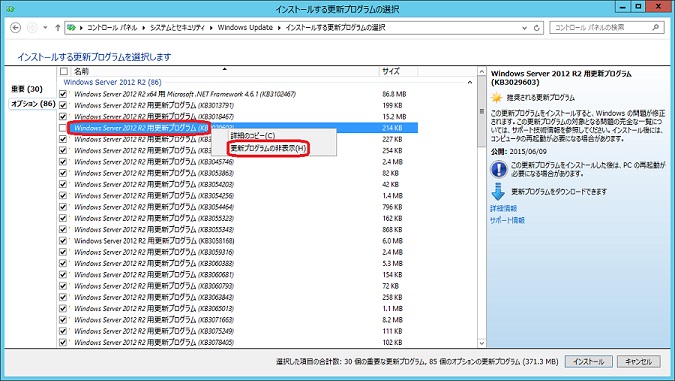Screen dimensions: 675x381
Task: Select the KB3055343 update row
Action: (x=238, y=229)
